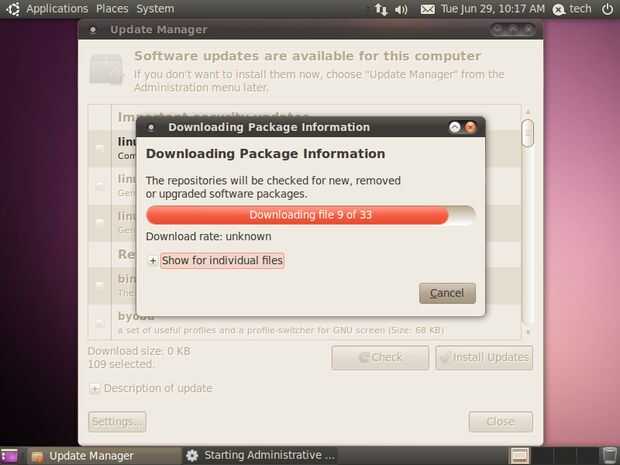Toggle the checkbox beside the byobu package

point(100,323)
